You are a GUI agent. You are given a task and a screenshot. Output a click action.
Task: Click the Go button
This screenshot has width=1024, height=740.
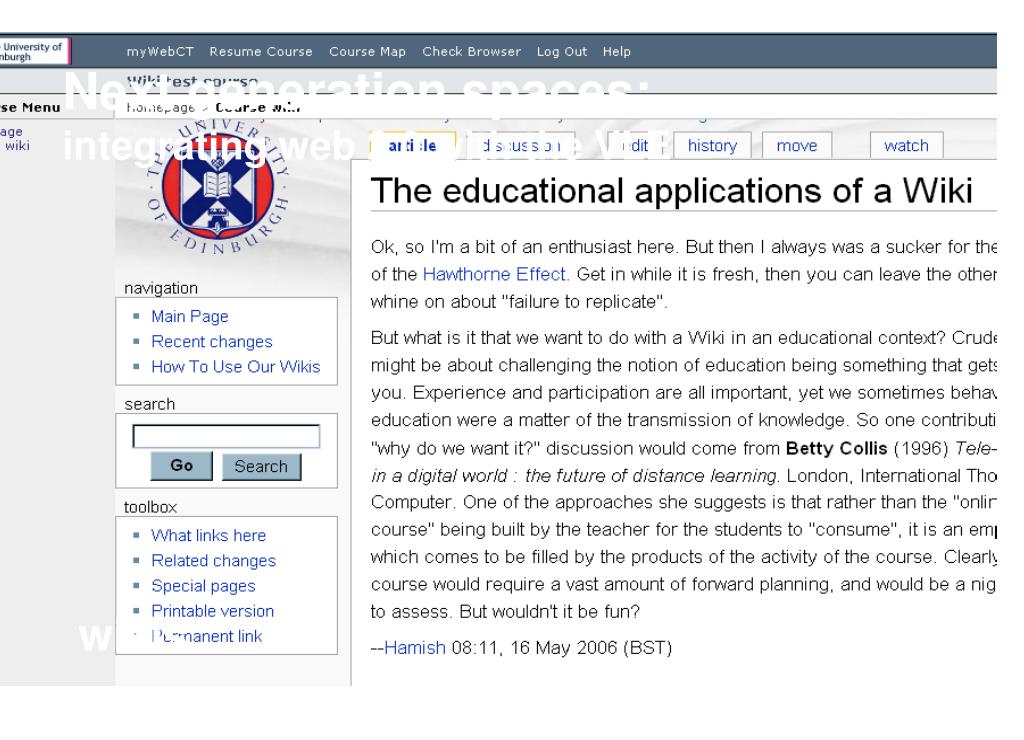point(182,466)
